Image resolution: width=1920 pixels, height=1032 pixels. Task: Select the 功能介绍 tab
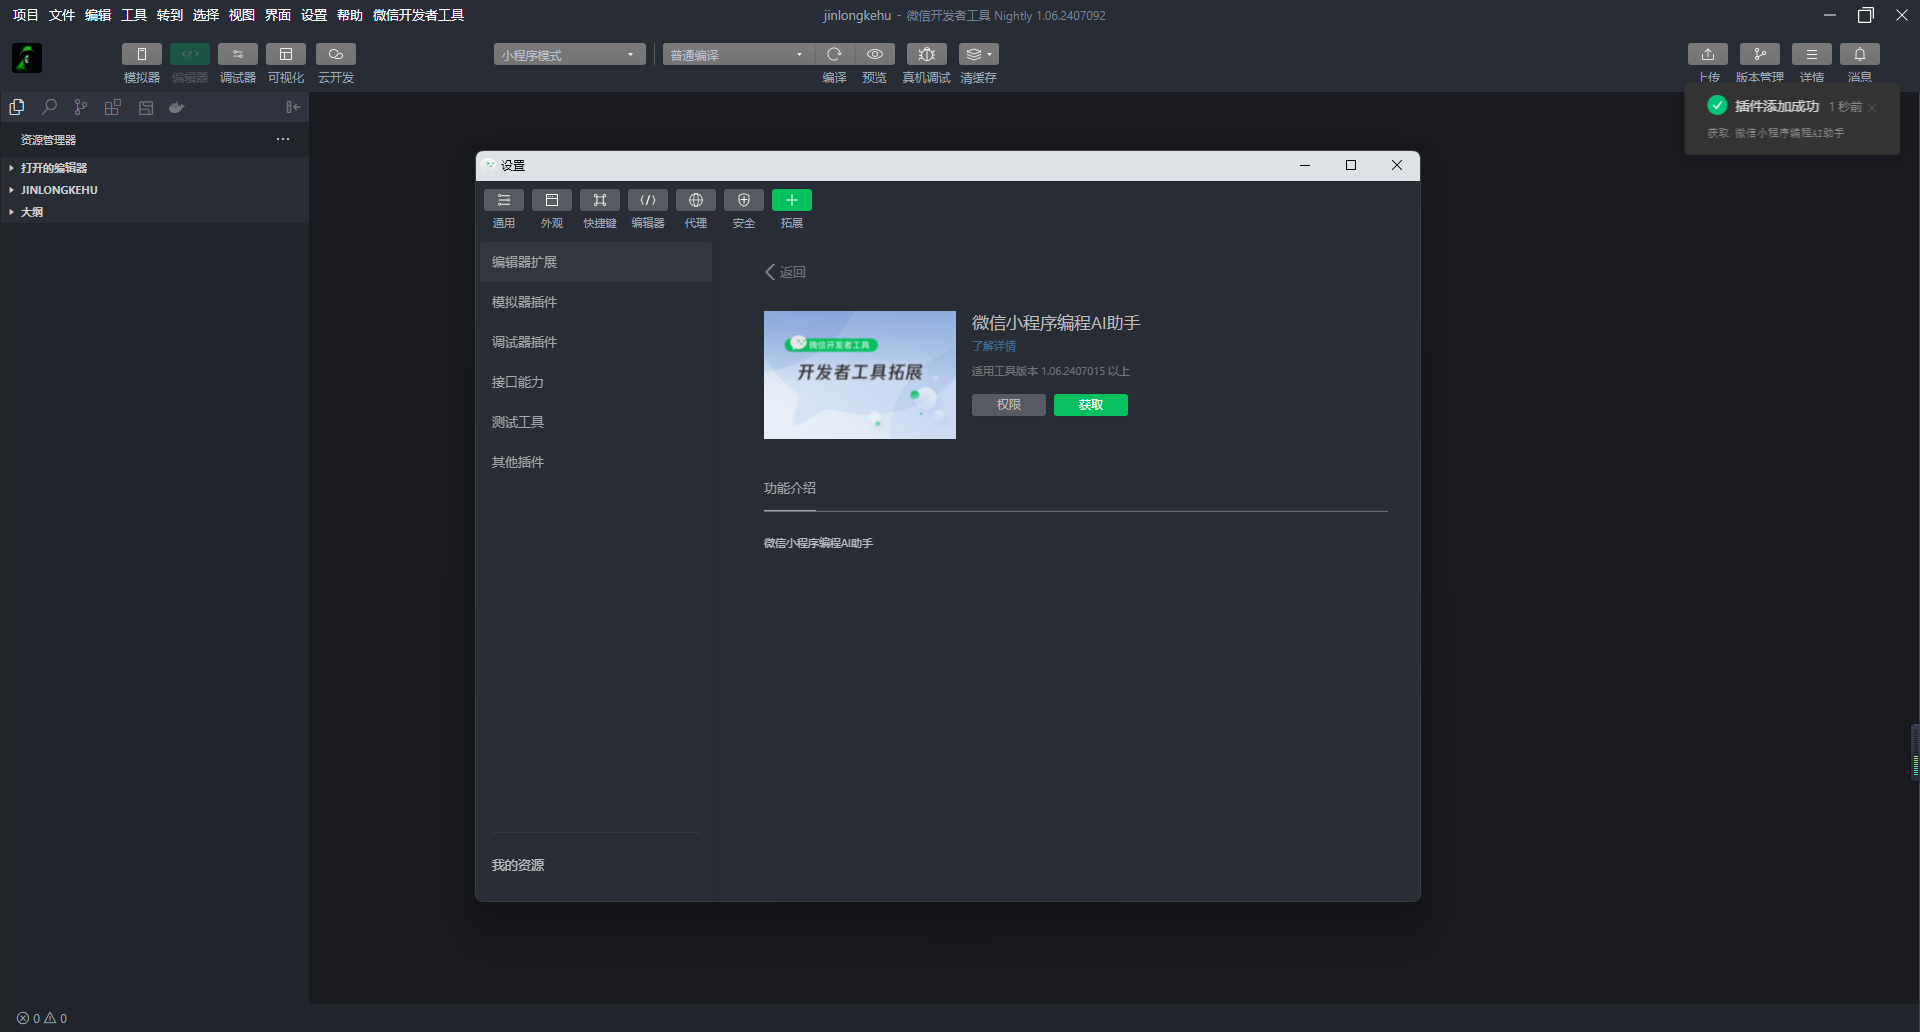click(790, 489)
